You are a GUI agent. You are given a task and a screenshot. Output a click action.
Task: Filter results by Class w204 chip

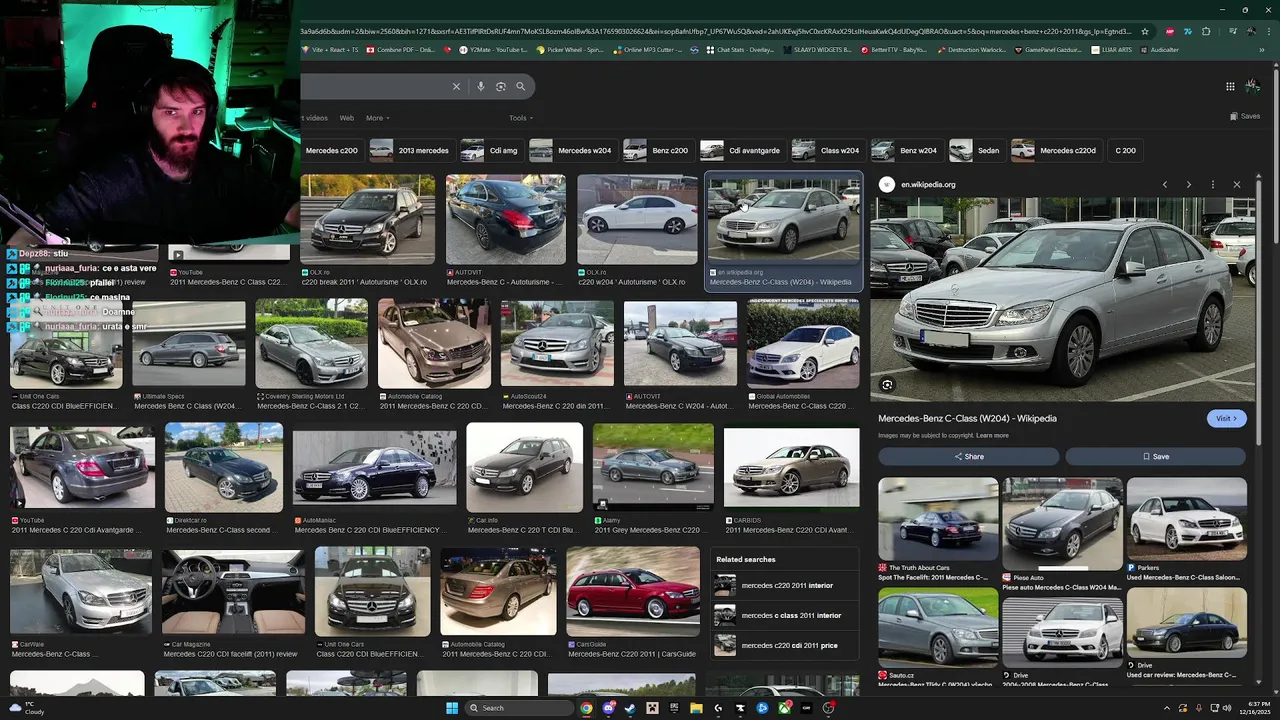point(827,150)
